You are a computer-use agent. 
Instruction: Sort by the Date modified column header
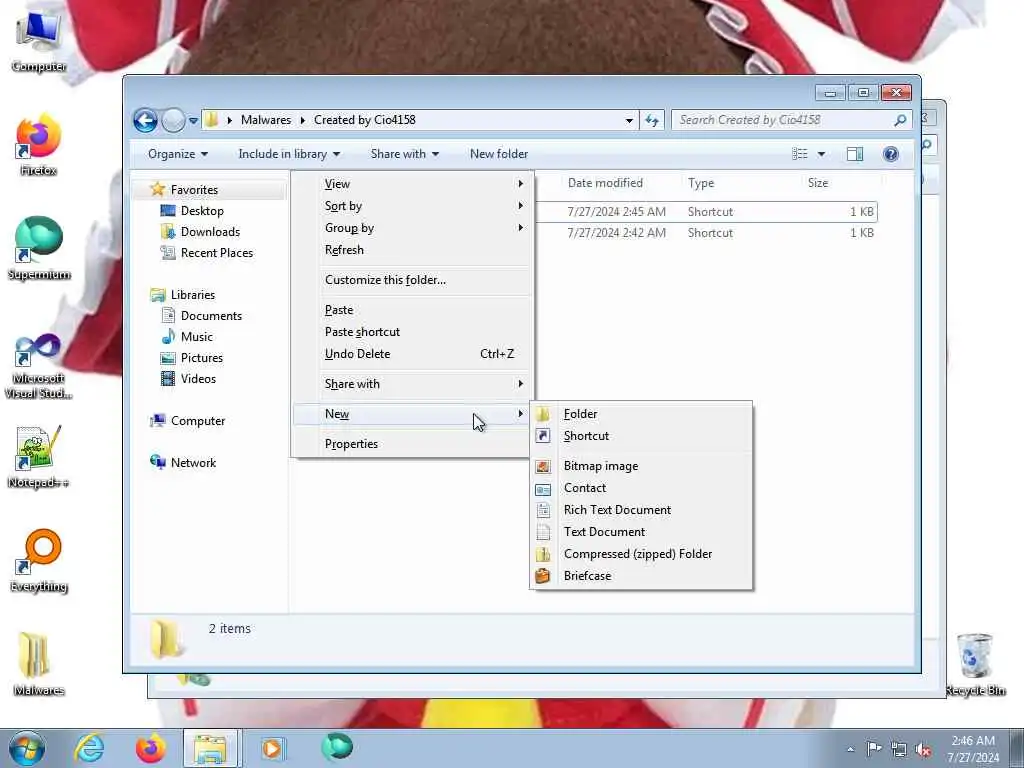click(x=605, y=184)
